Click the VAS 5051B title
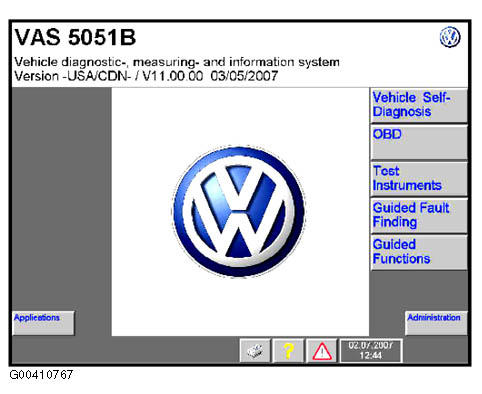Image resolution: width=482 pixels, height=394 pixels. [x=75, y=37]
